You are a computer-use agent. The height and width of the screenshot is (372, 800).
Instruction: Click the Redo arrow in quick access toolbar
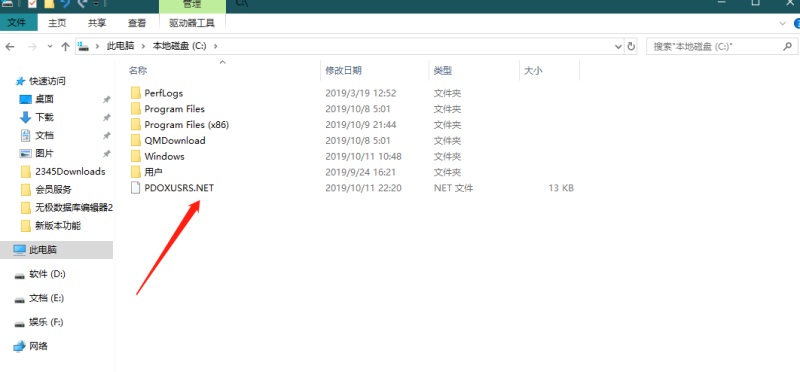[82, 3]
